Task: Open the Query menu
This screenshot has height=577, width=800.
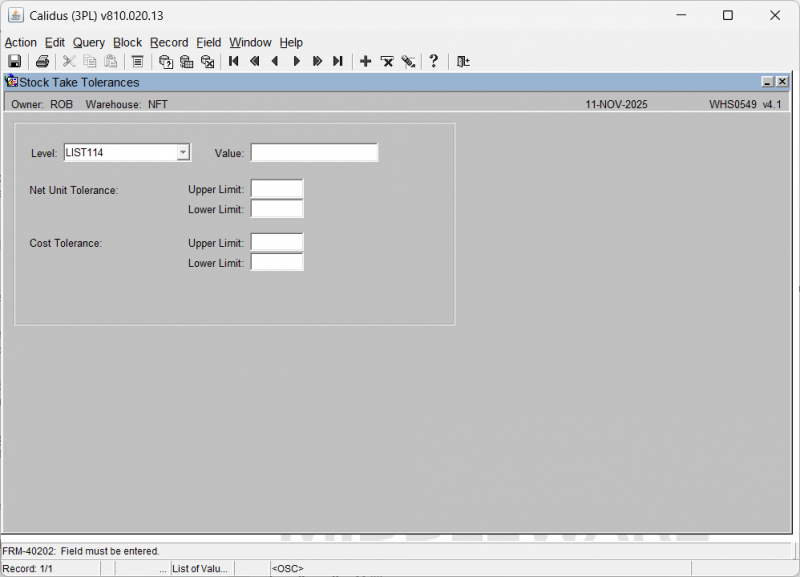Action: pyautogui.click(x=88, y=42)
